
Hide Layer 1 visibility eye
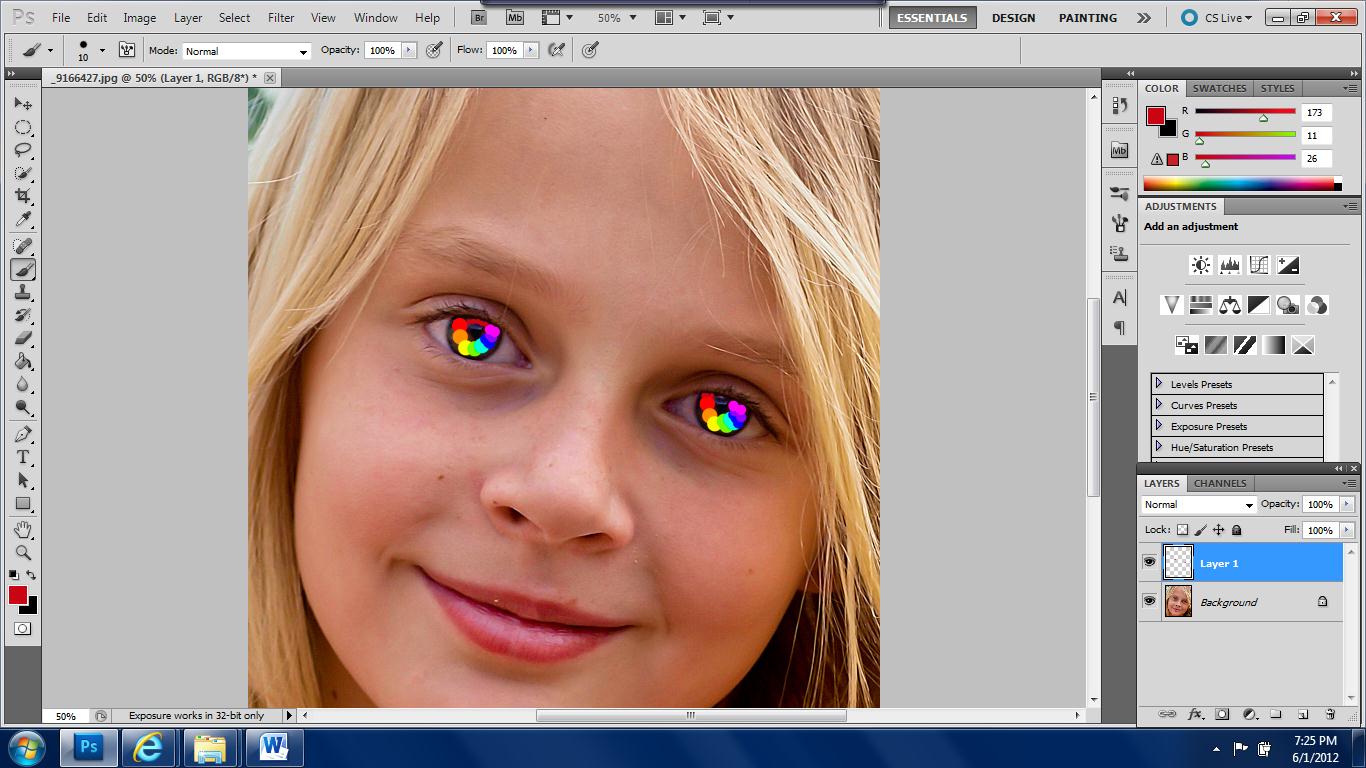point(1149,562)
